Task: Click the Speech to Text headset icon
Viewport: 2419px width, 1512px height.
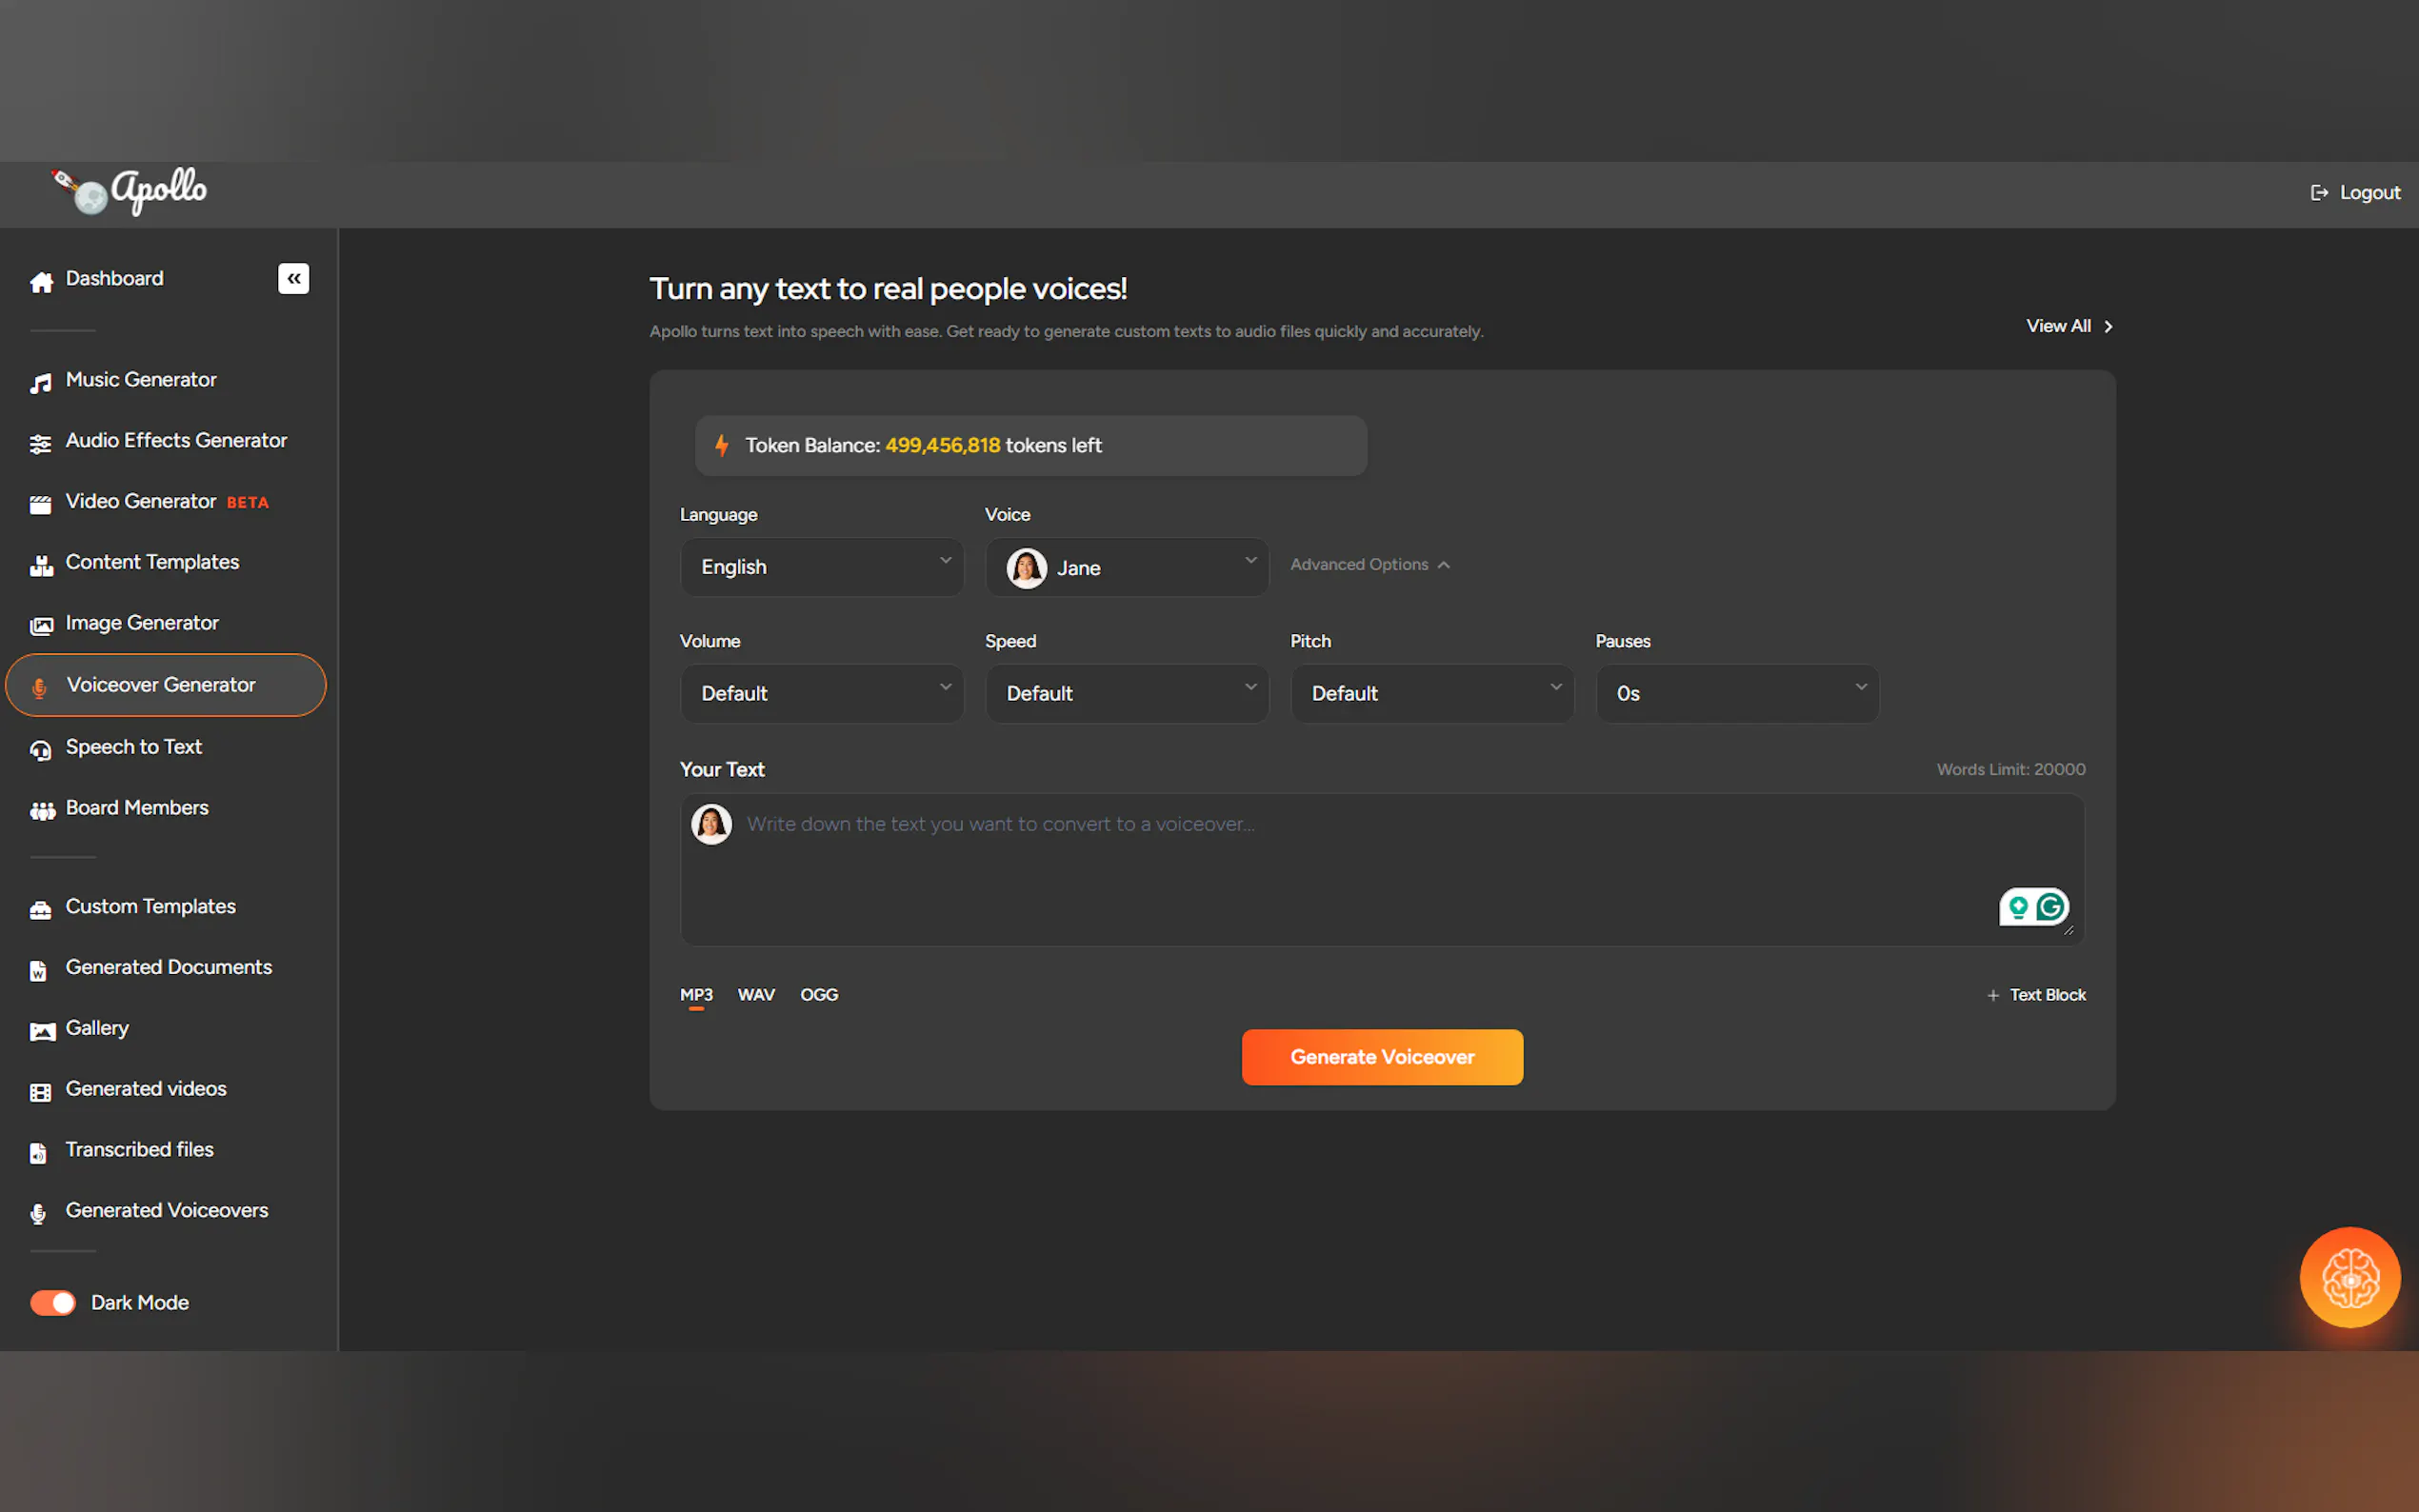Action: (41, 750)
